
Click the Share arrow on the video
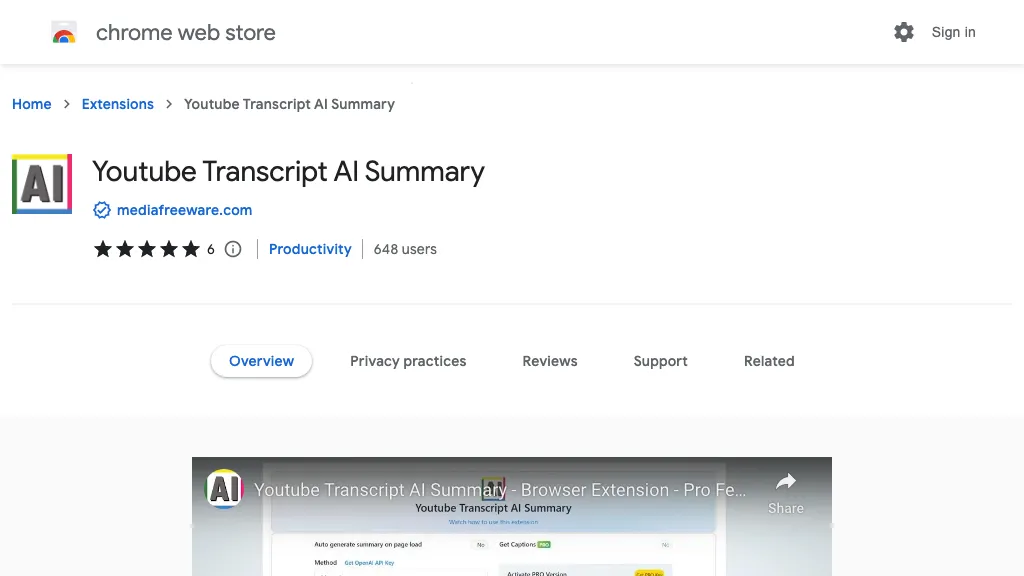(x=786, y=482)
